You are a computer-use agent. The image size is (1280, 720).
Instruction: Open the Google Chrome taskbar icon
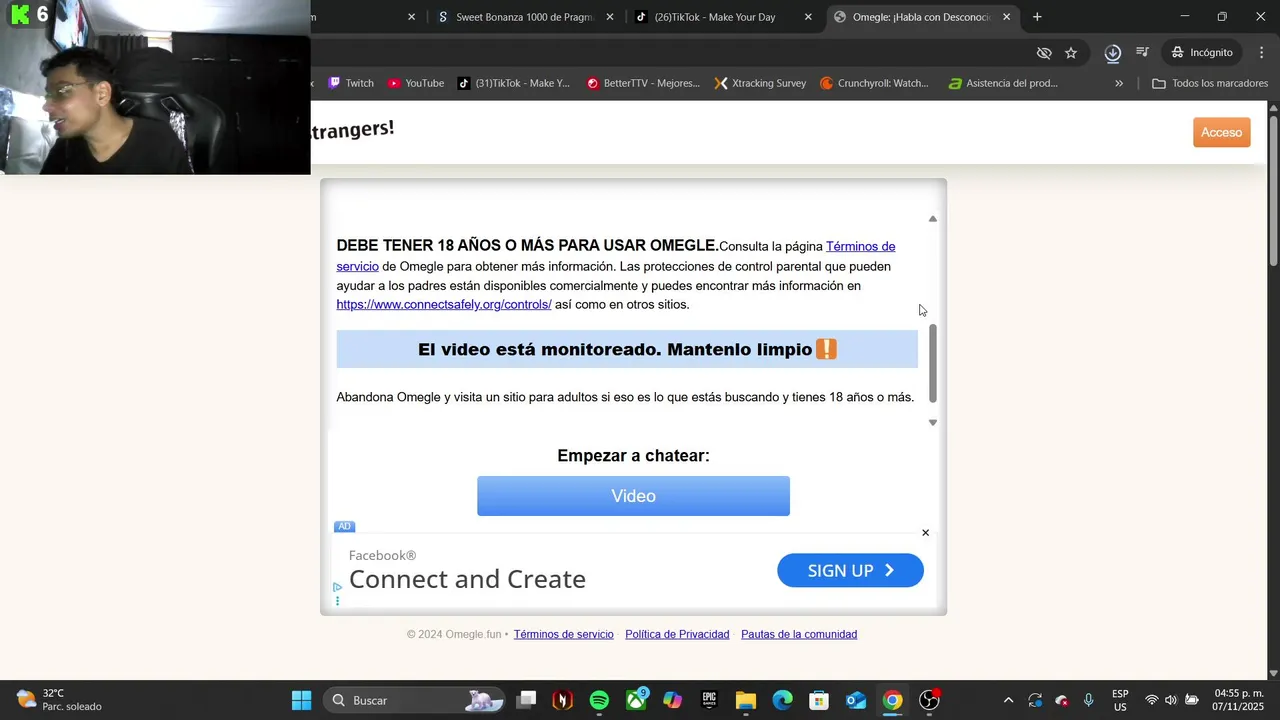pos(892,700)
